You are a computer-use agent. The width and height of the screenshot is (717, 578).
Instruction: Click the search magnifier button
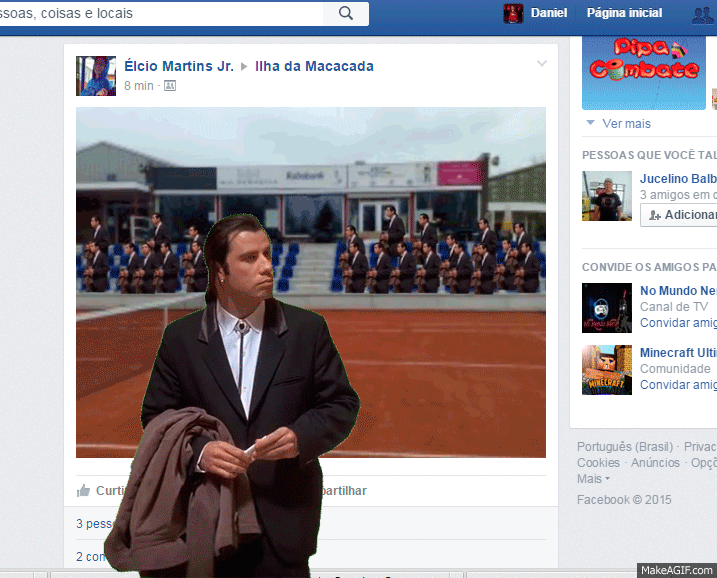click(x=346, y=13)
